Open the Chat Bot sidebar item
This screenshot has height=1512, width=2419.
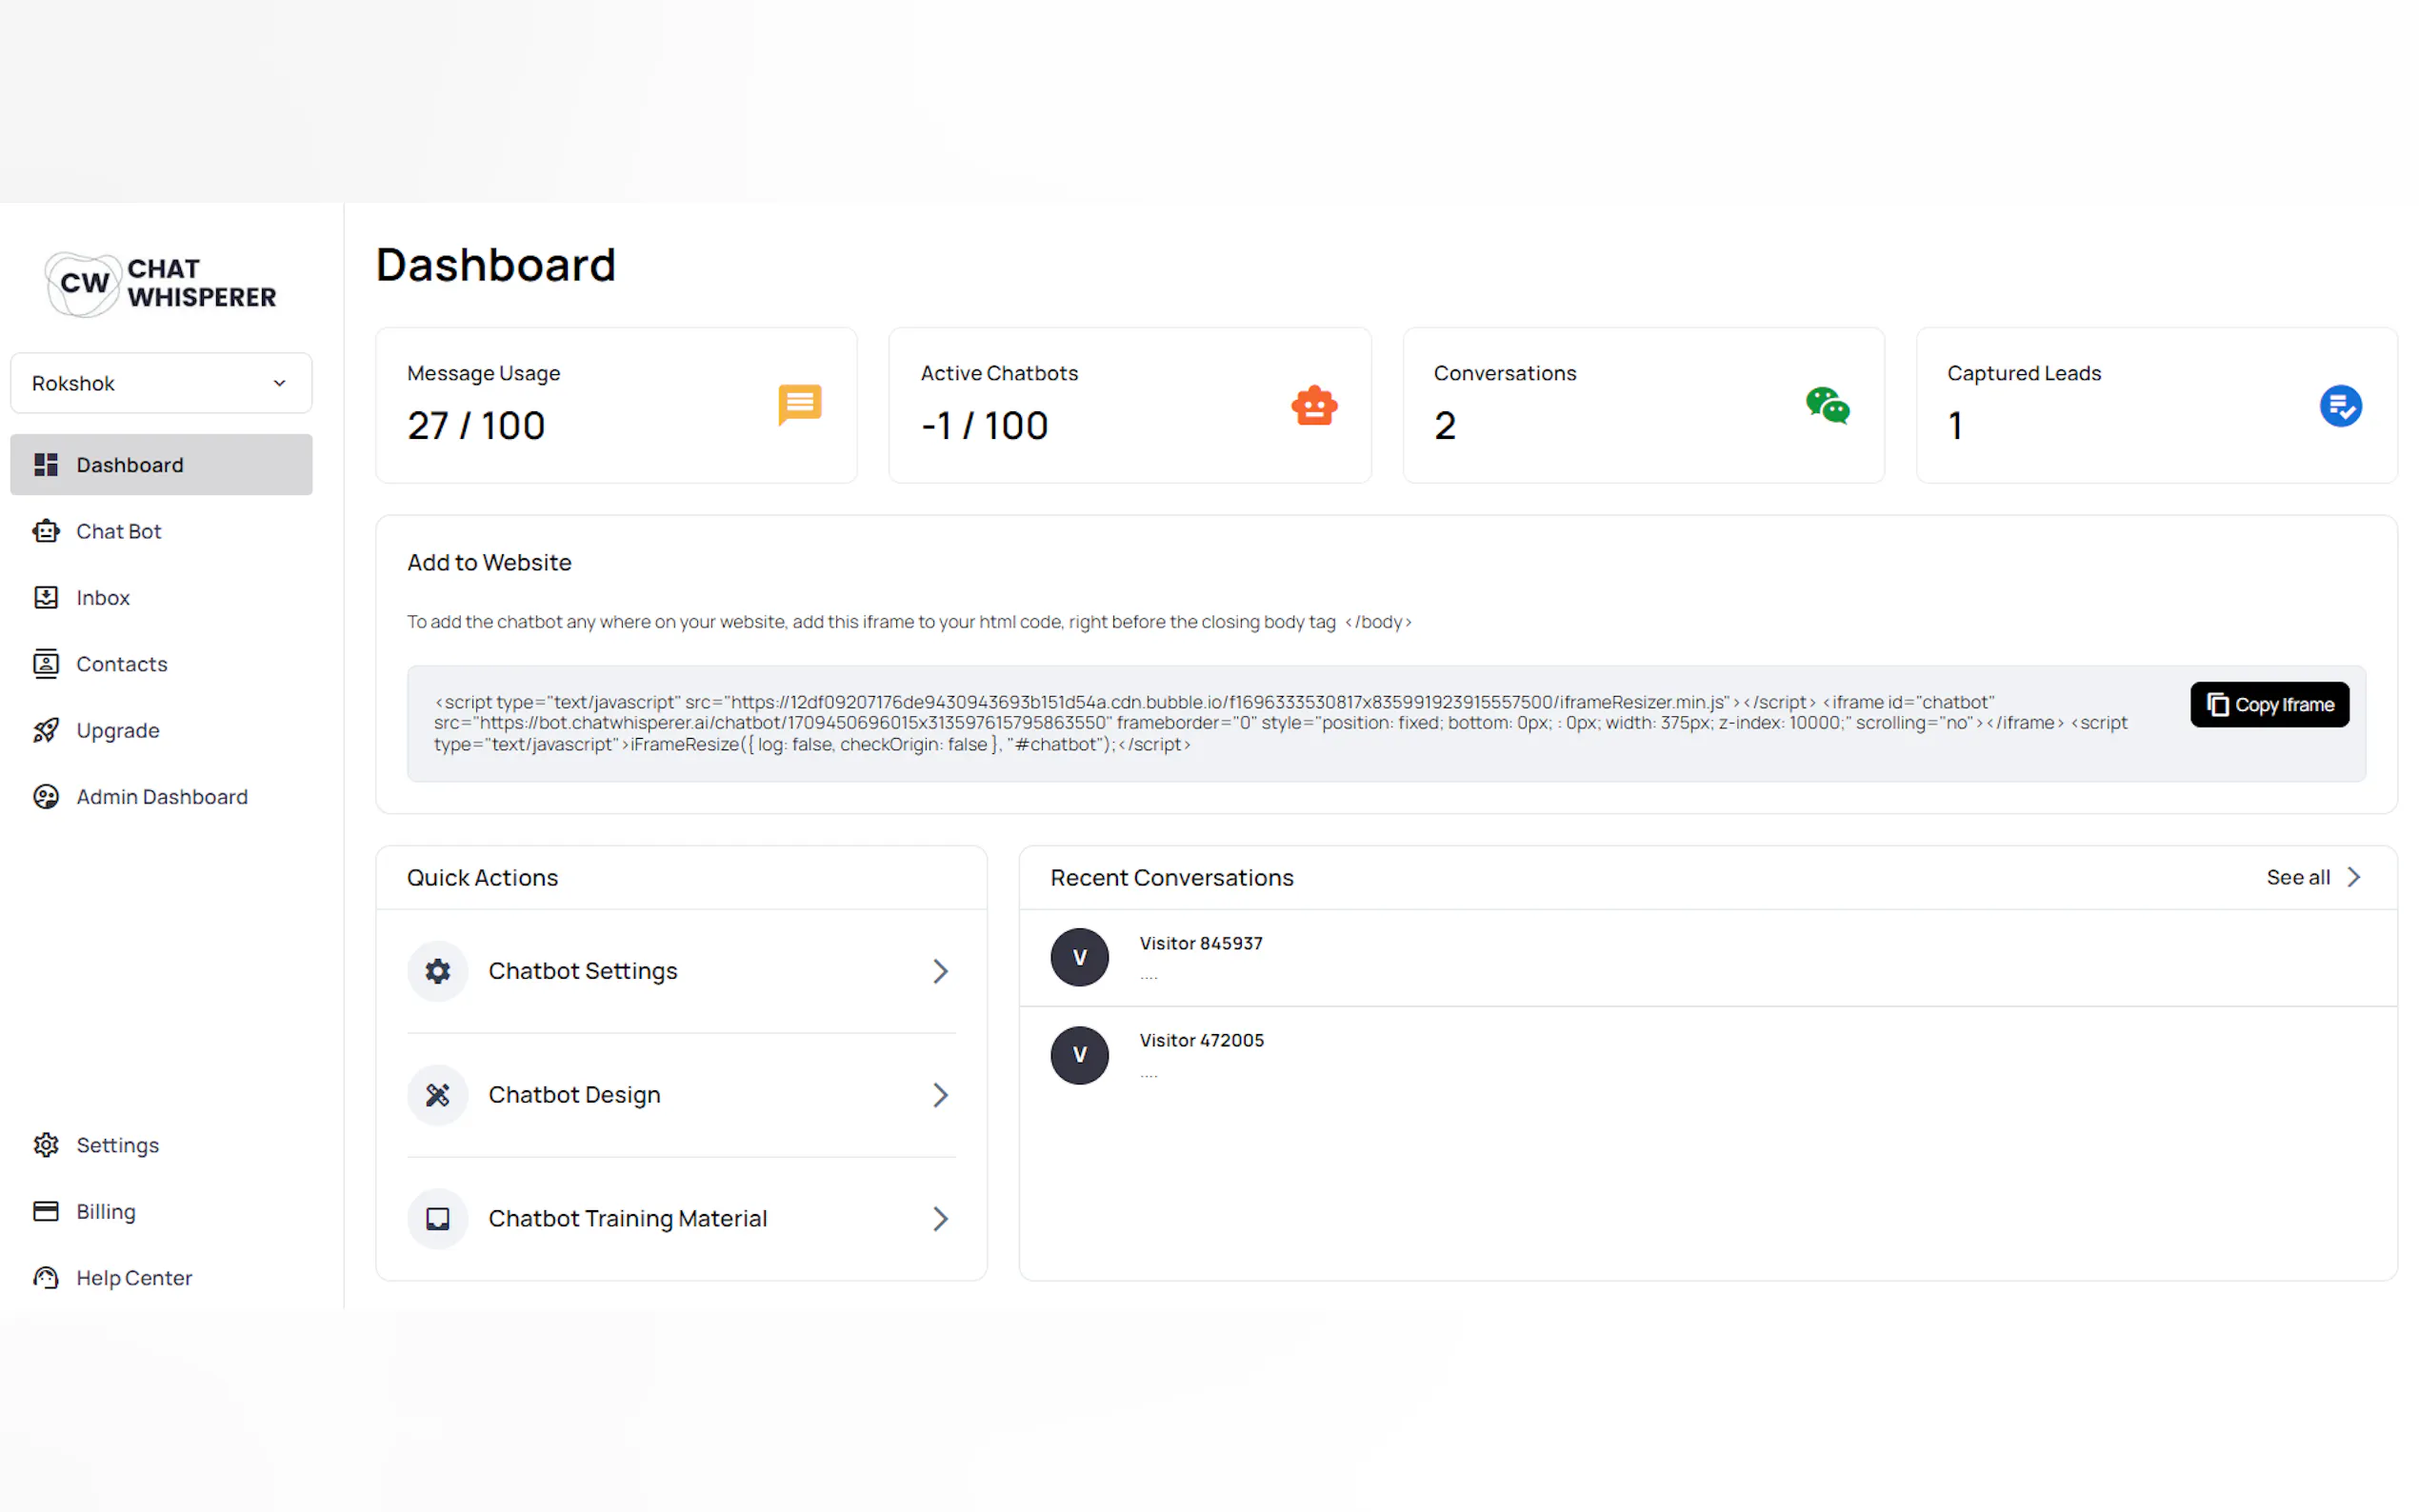tap(118, 531)
